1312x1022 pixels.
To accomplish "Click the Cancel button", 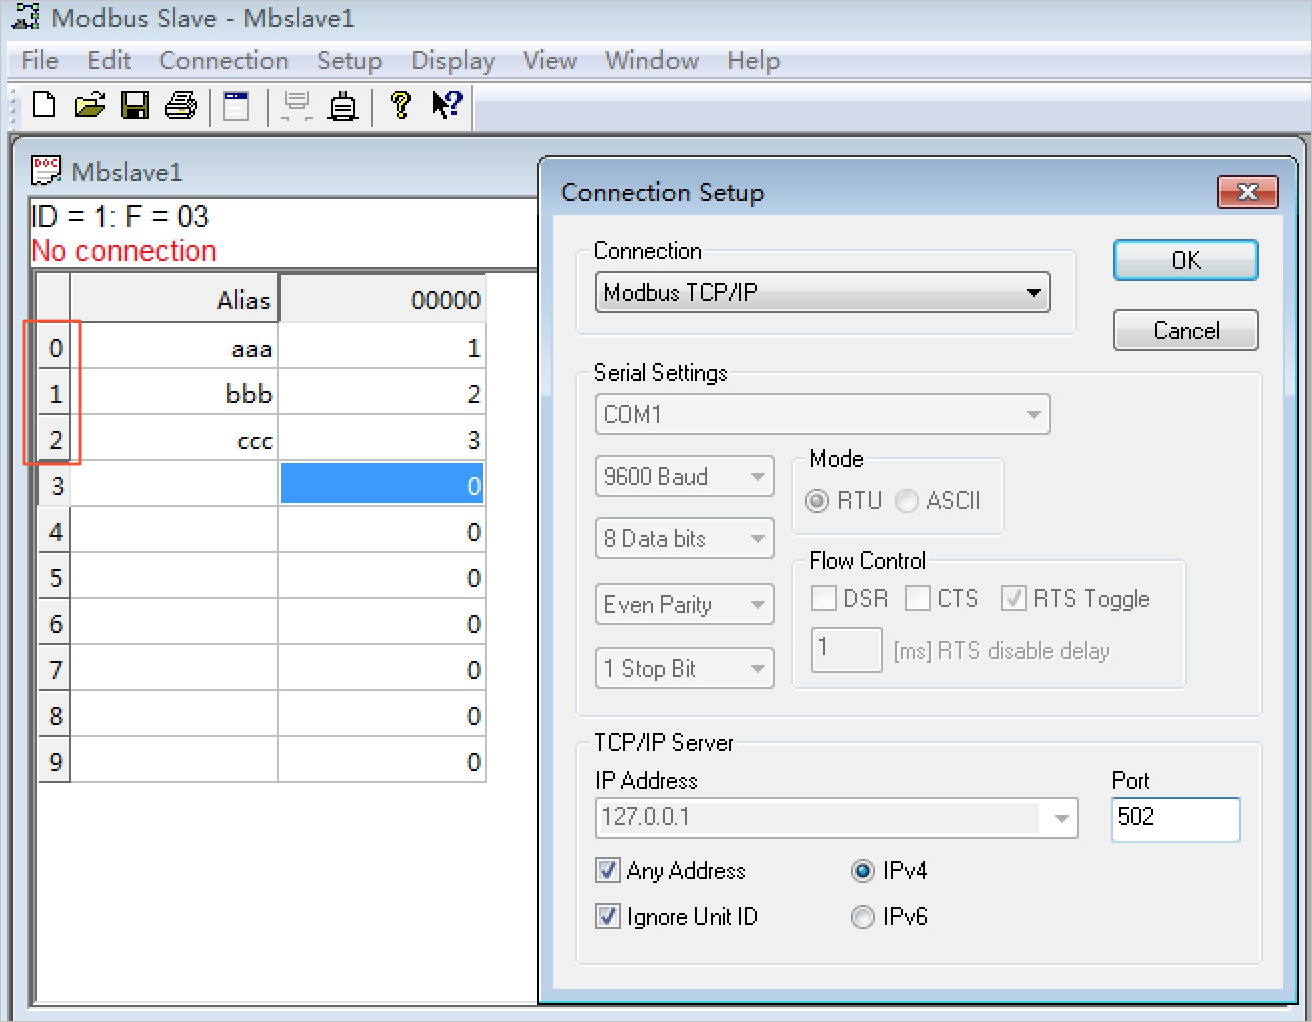I will (1186, 330).
